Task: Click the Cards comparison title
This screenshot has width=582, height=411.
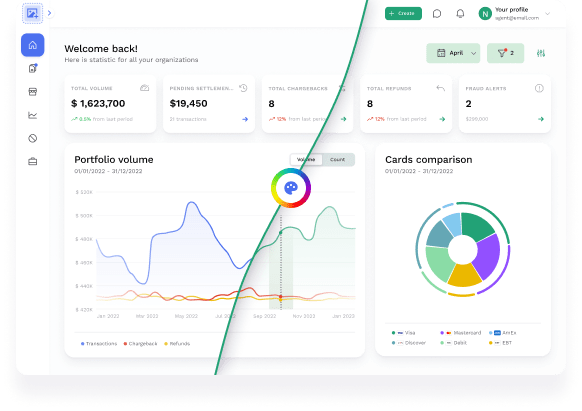Action: pos(429,160)
